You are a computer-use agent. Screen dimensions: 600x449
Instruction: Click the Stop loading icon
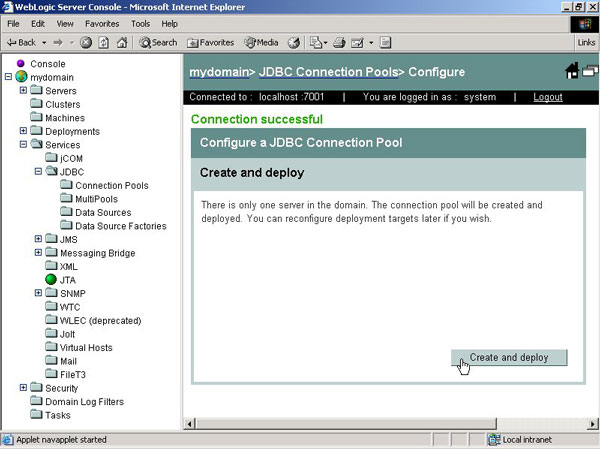coord(86,42)
